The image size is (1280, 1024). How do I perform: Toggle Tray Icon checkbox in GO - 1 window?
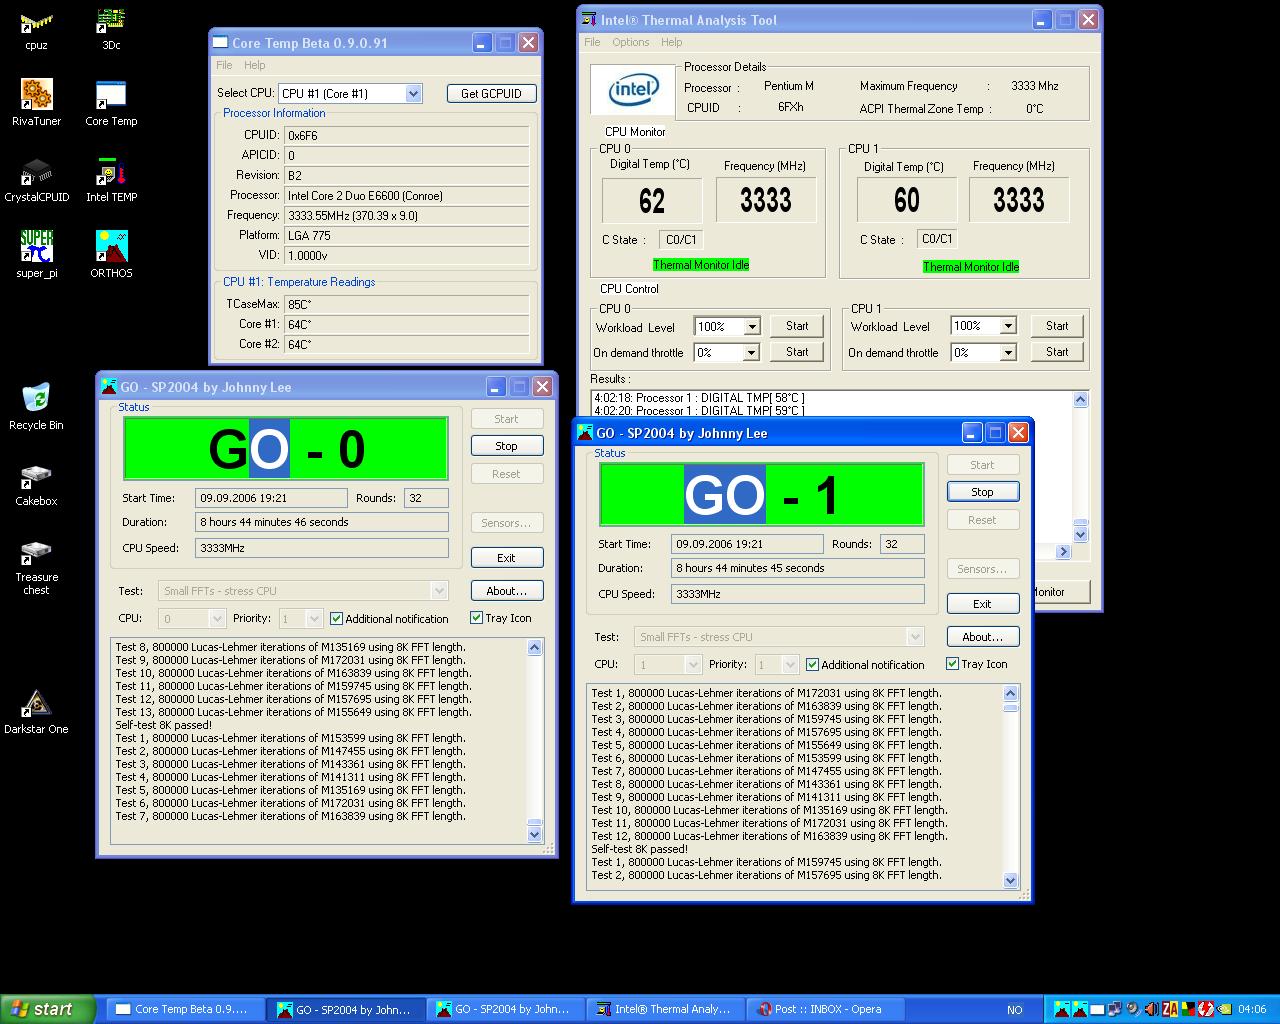click(x=976, y=664)
